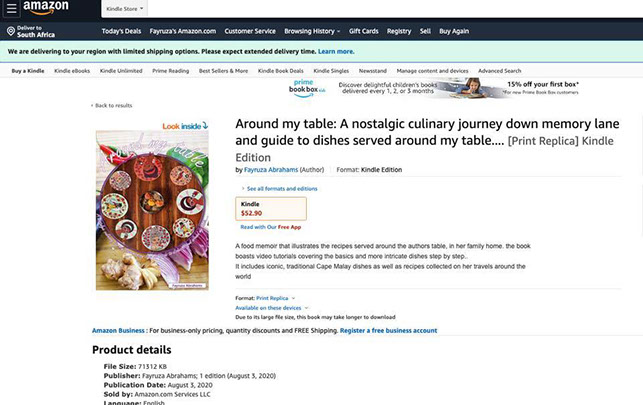The width and height of the screenshot is (643, 405).
Task: Expand the Browsing History dropdown
Action: tap(313, 31)
